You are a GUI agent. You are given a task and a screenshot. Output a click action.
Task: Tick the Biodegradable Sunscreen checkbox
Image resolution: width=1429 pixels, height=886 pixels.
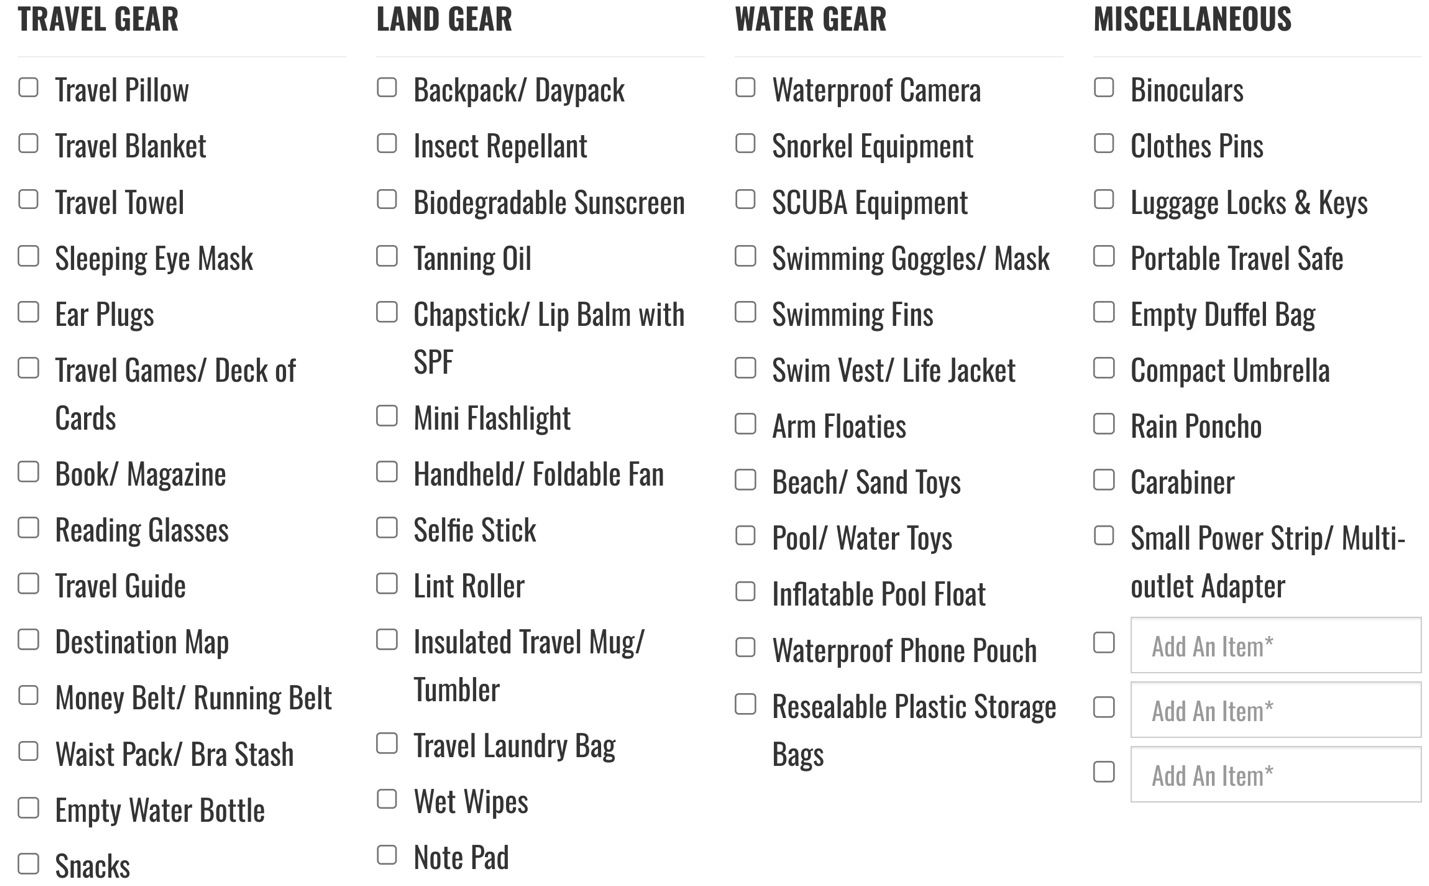pos(387,200)
